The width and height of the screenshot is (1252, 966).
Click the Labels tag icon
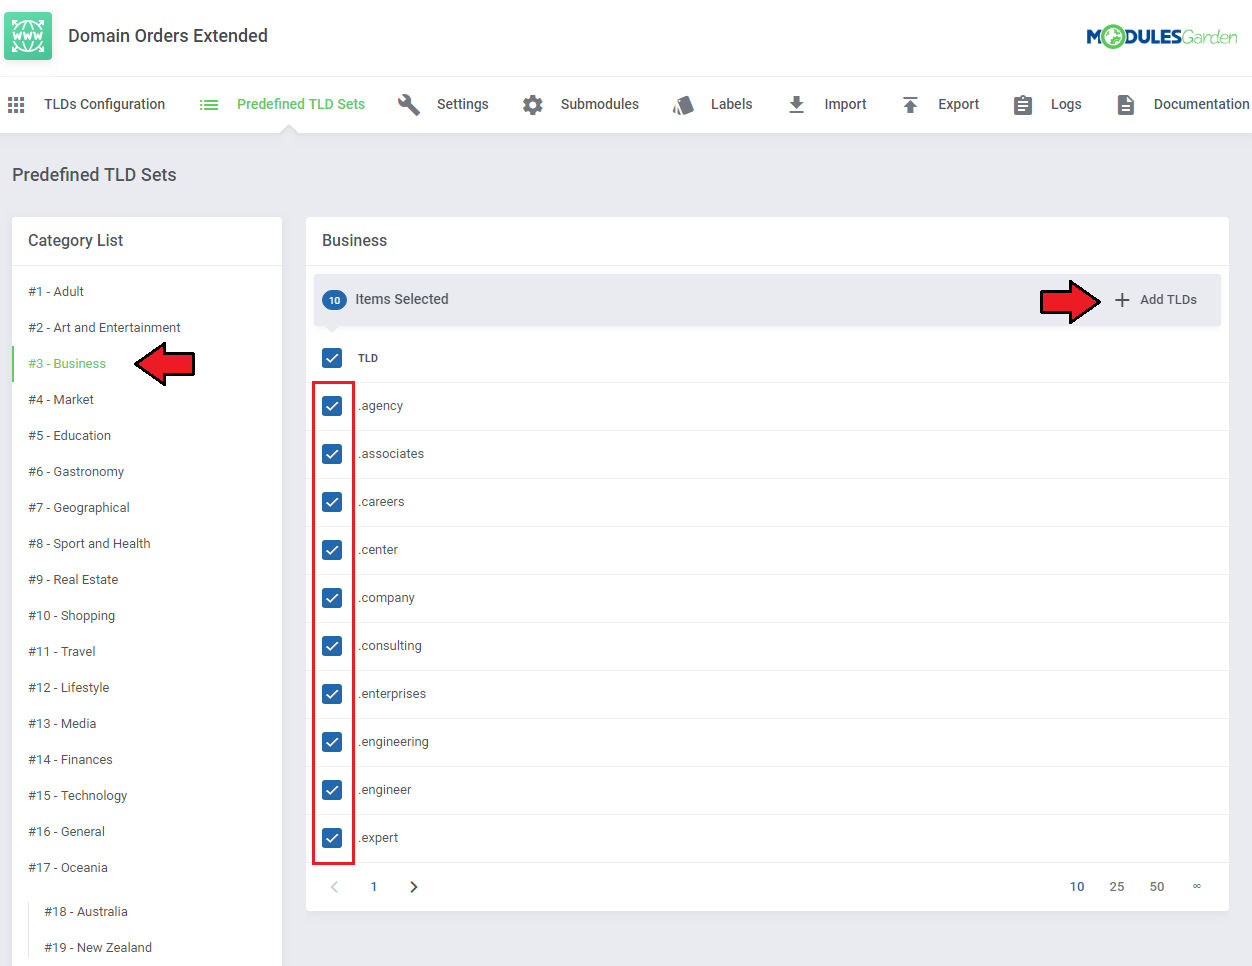683,105
